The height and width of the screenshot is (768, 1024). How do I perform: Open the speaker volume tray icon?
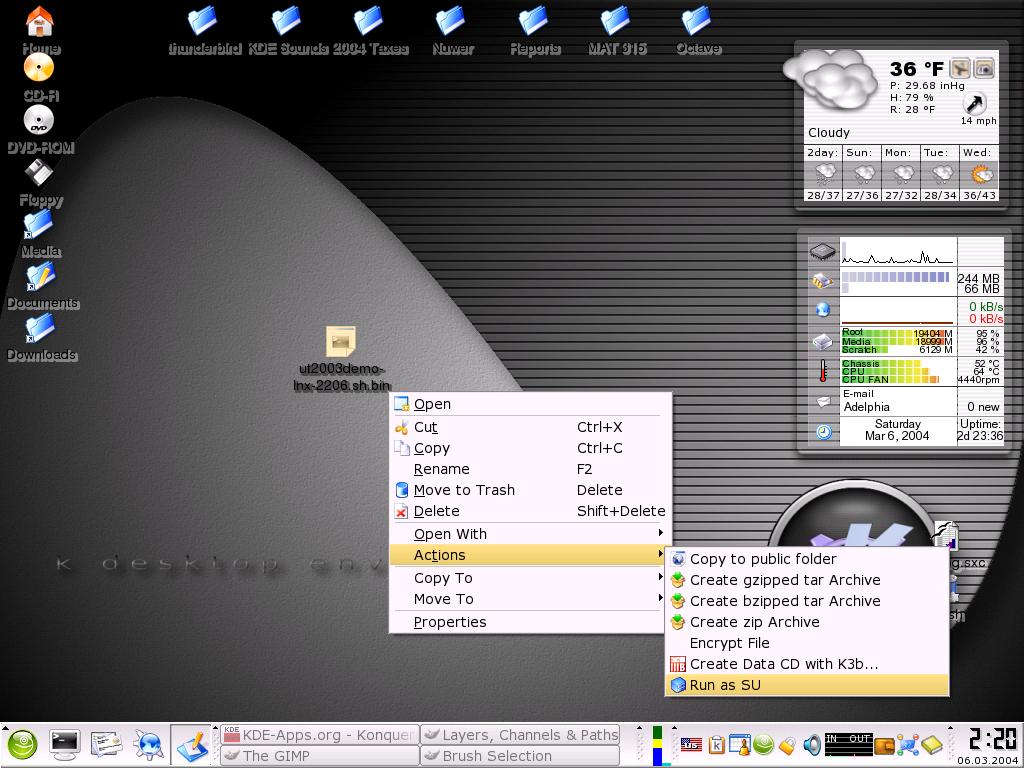click(812, 744)
